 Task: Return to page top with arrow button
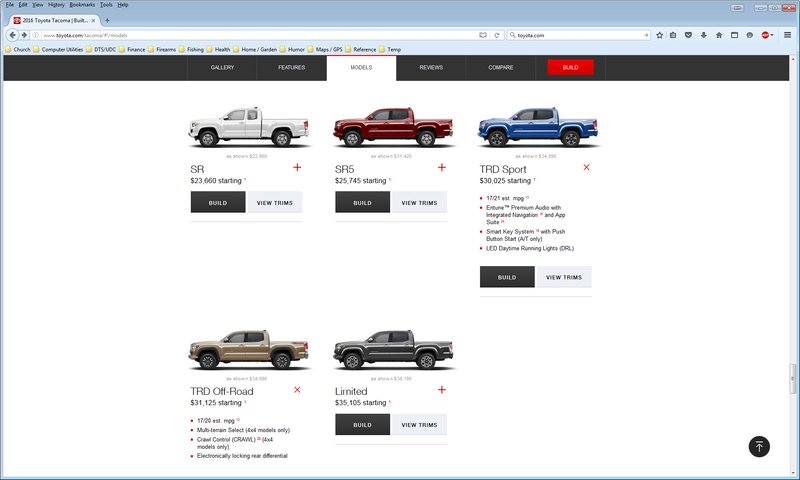(759, 446)
